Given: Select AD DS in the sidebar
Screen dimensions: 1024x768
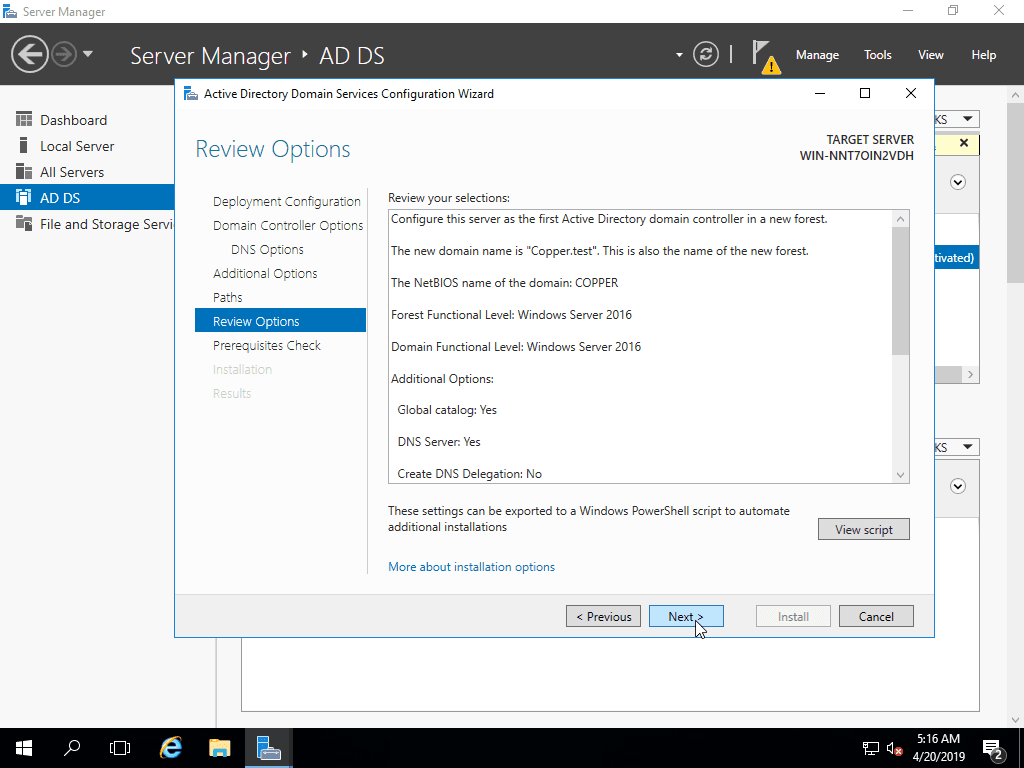Looking at the screenshot, I should 87,198.
